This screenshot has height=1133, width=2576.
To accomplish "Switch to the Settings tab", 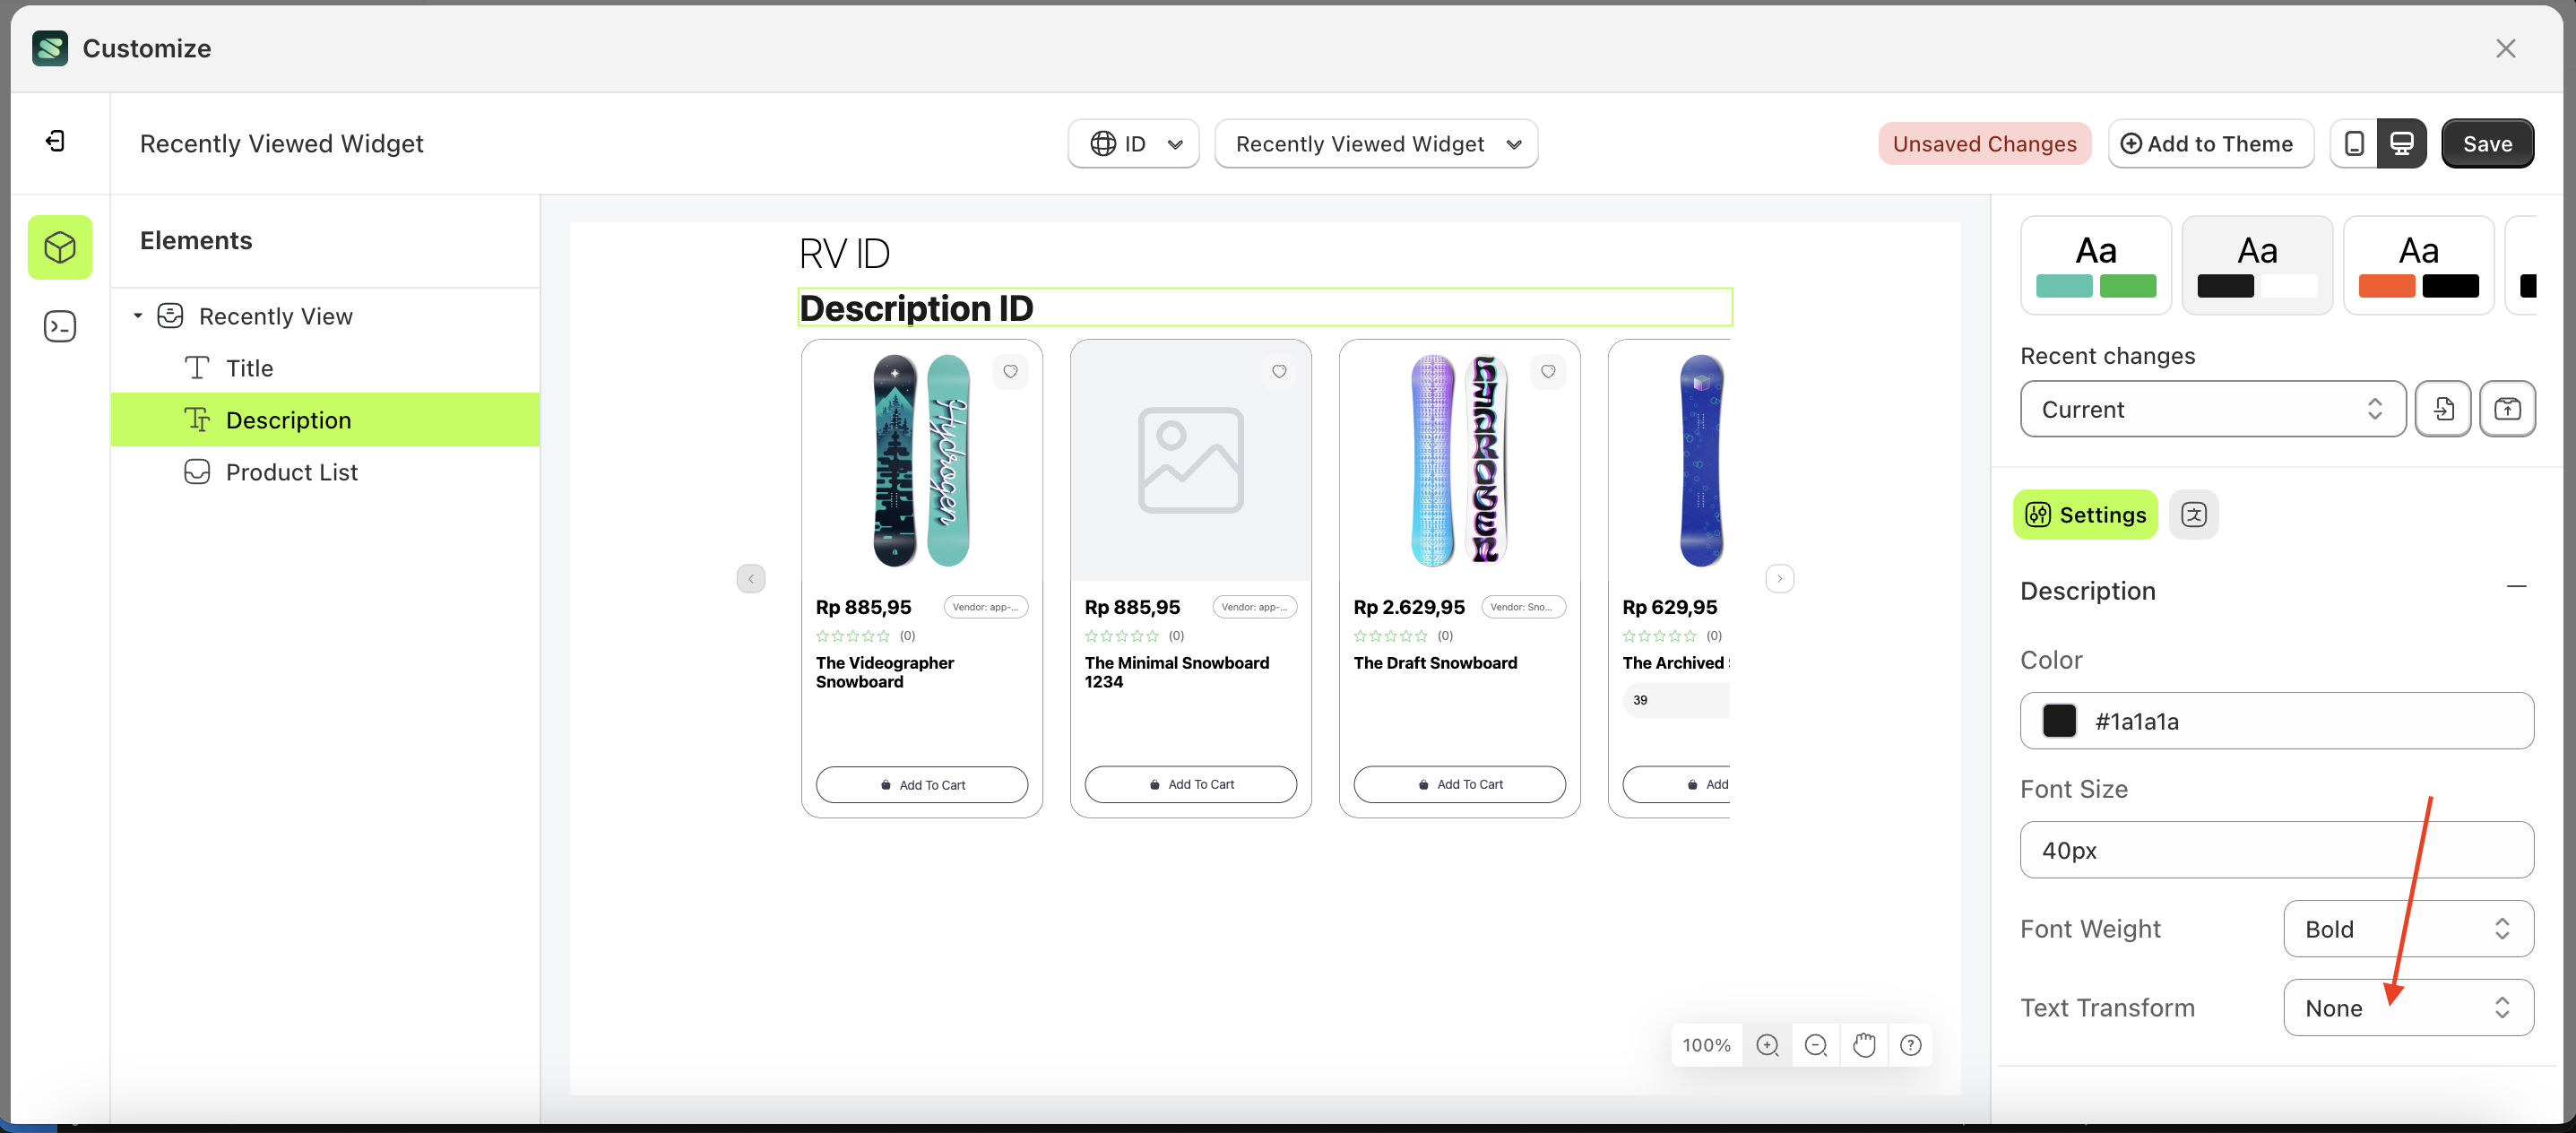I will click(x=2084, y=514).
